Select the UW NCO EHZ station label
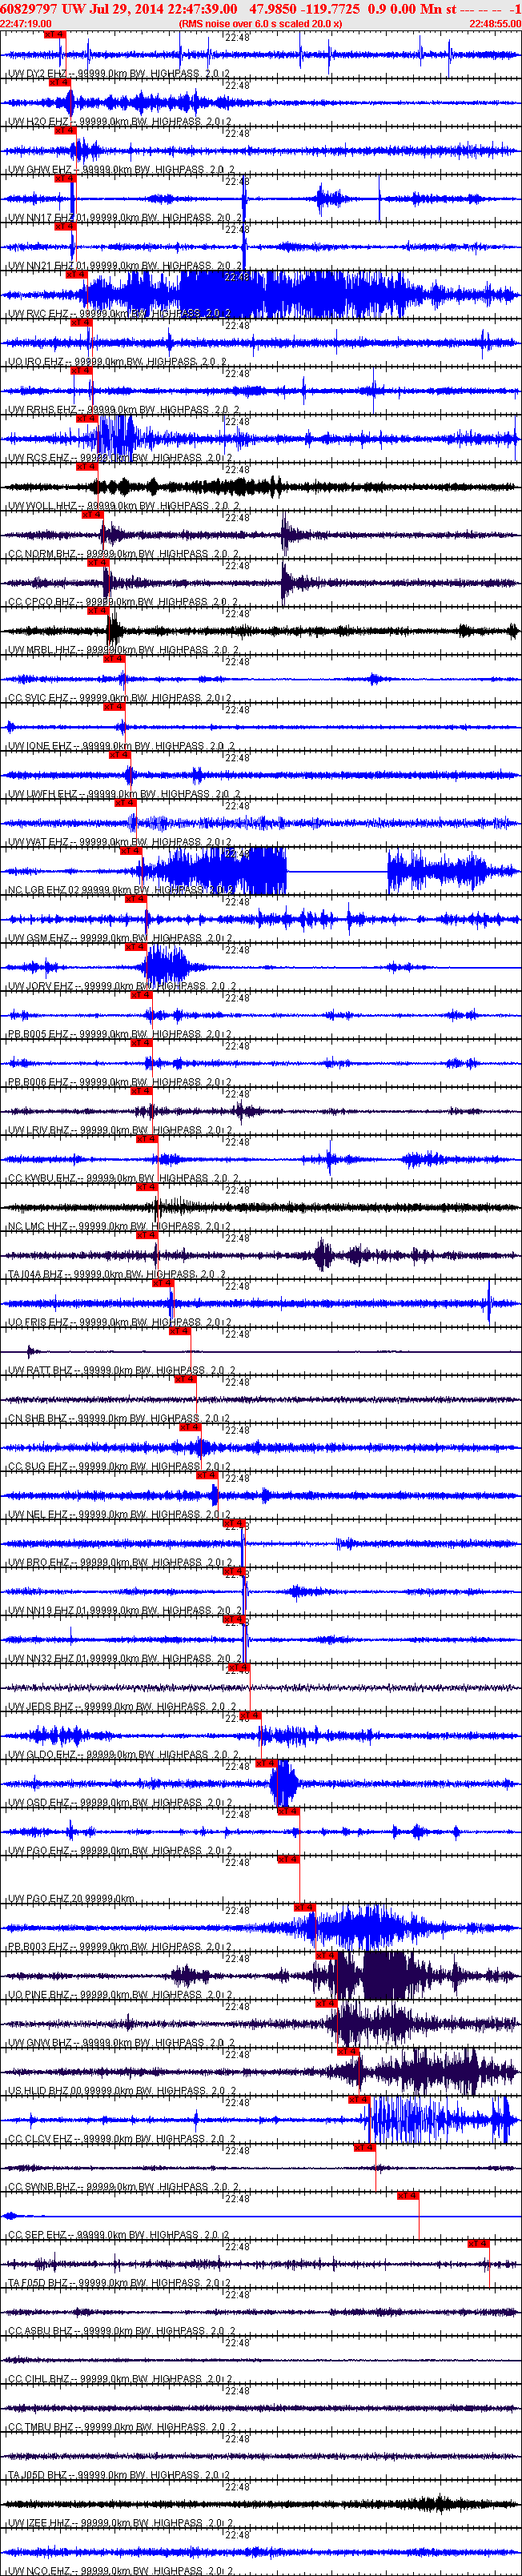Image resolution: width=522 pixels, height=2576 pixels. 119,2570
